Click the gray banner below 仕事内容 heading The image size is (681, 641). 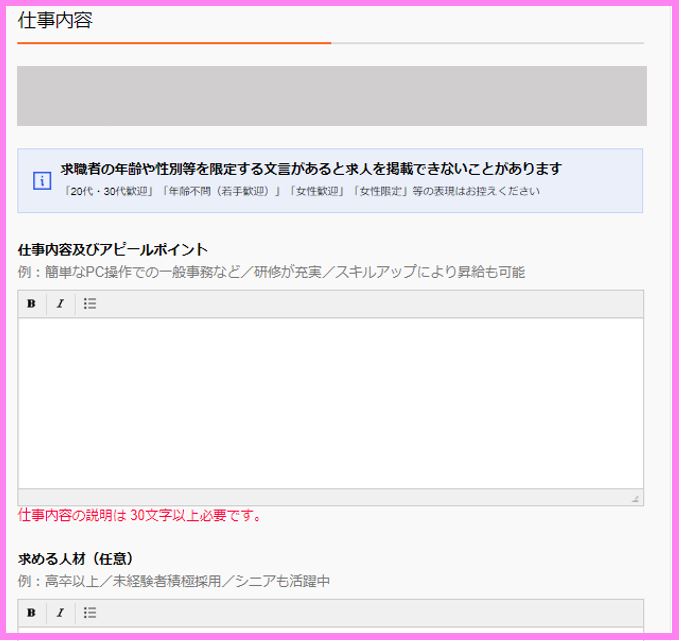[x=332, y=96]
